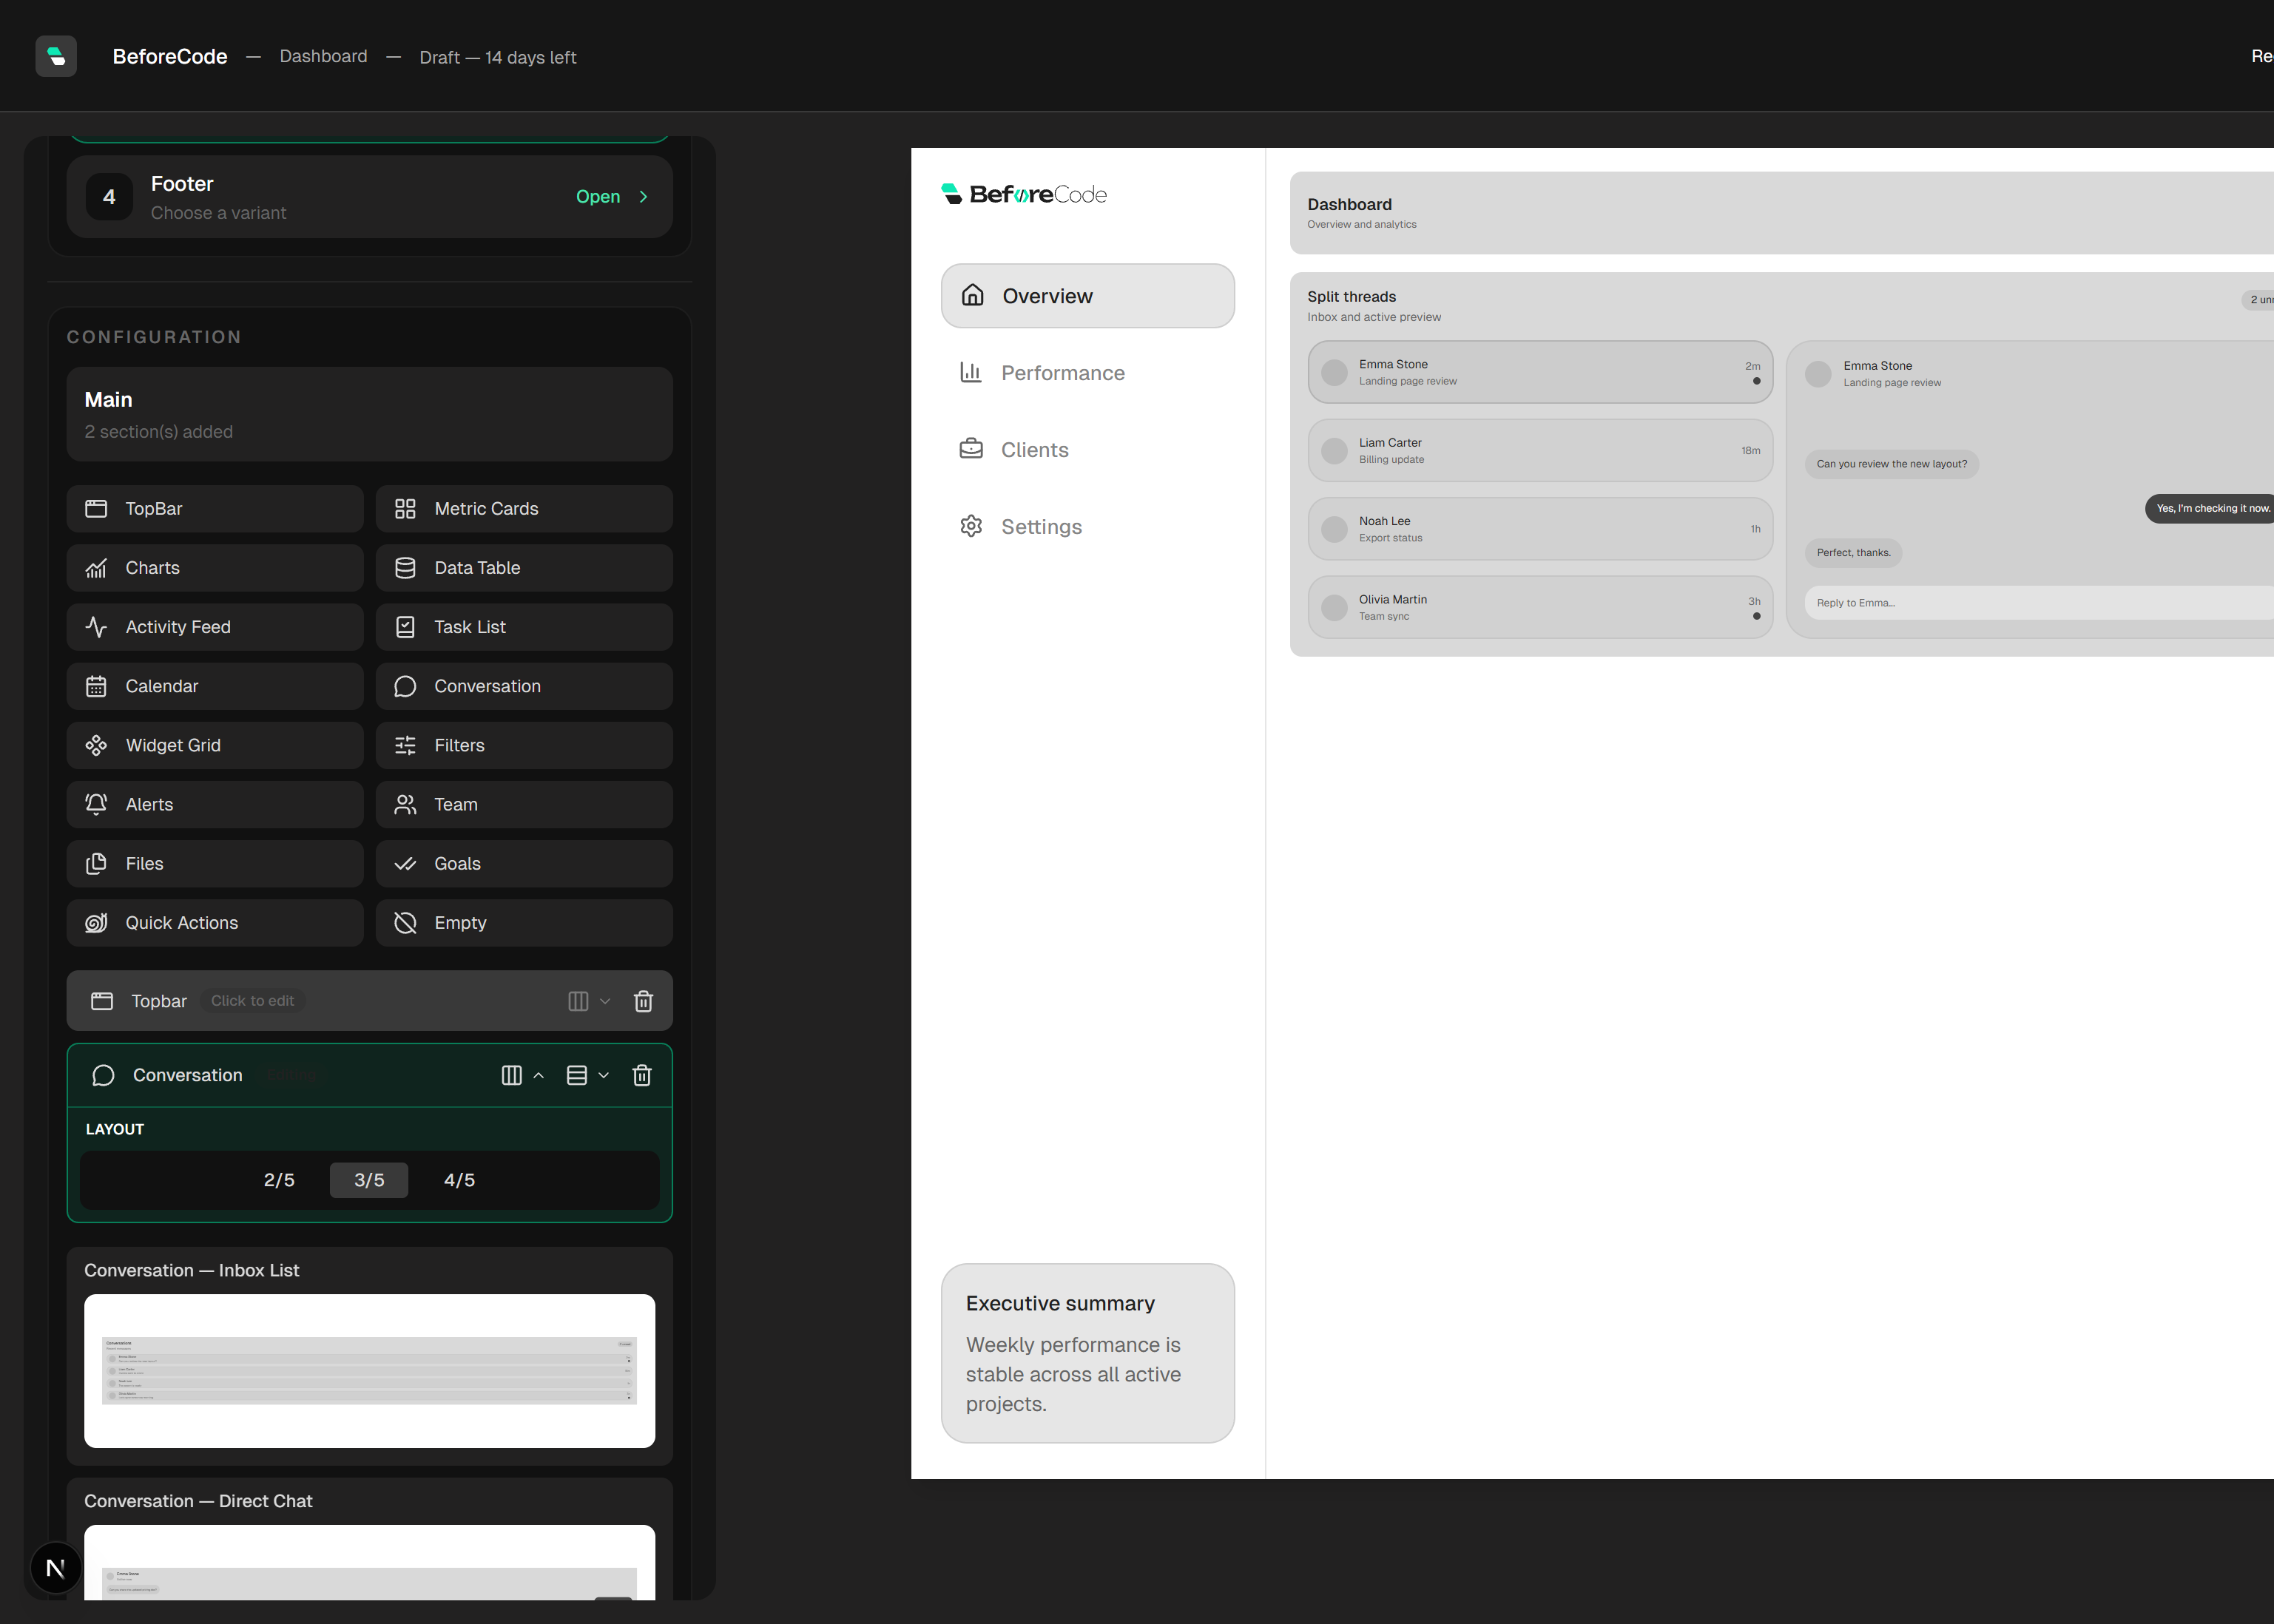Delete the Topbar section with trash icon
The height and width of the screenshot is (1624, 2274).
[x=643, y=1001]
